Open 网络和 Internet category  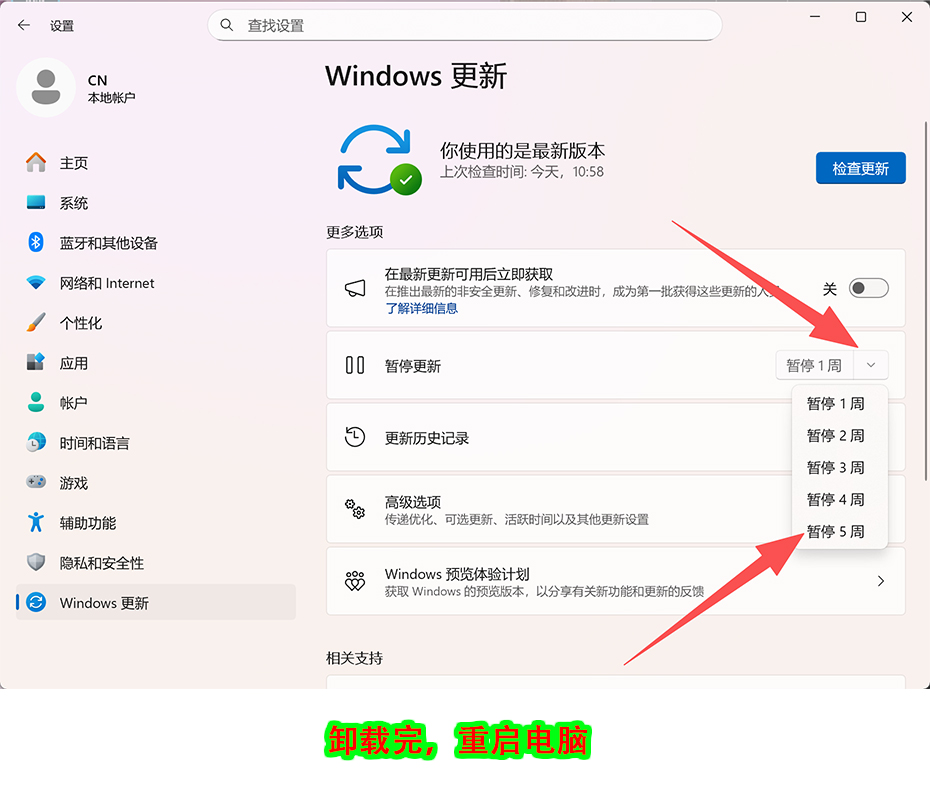tap(155, 283)
